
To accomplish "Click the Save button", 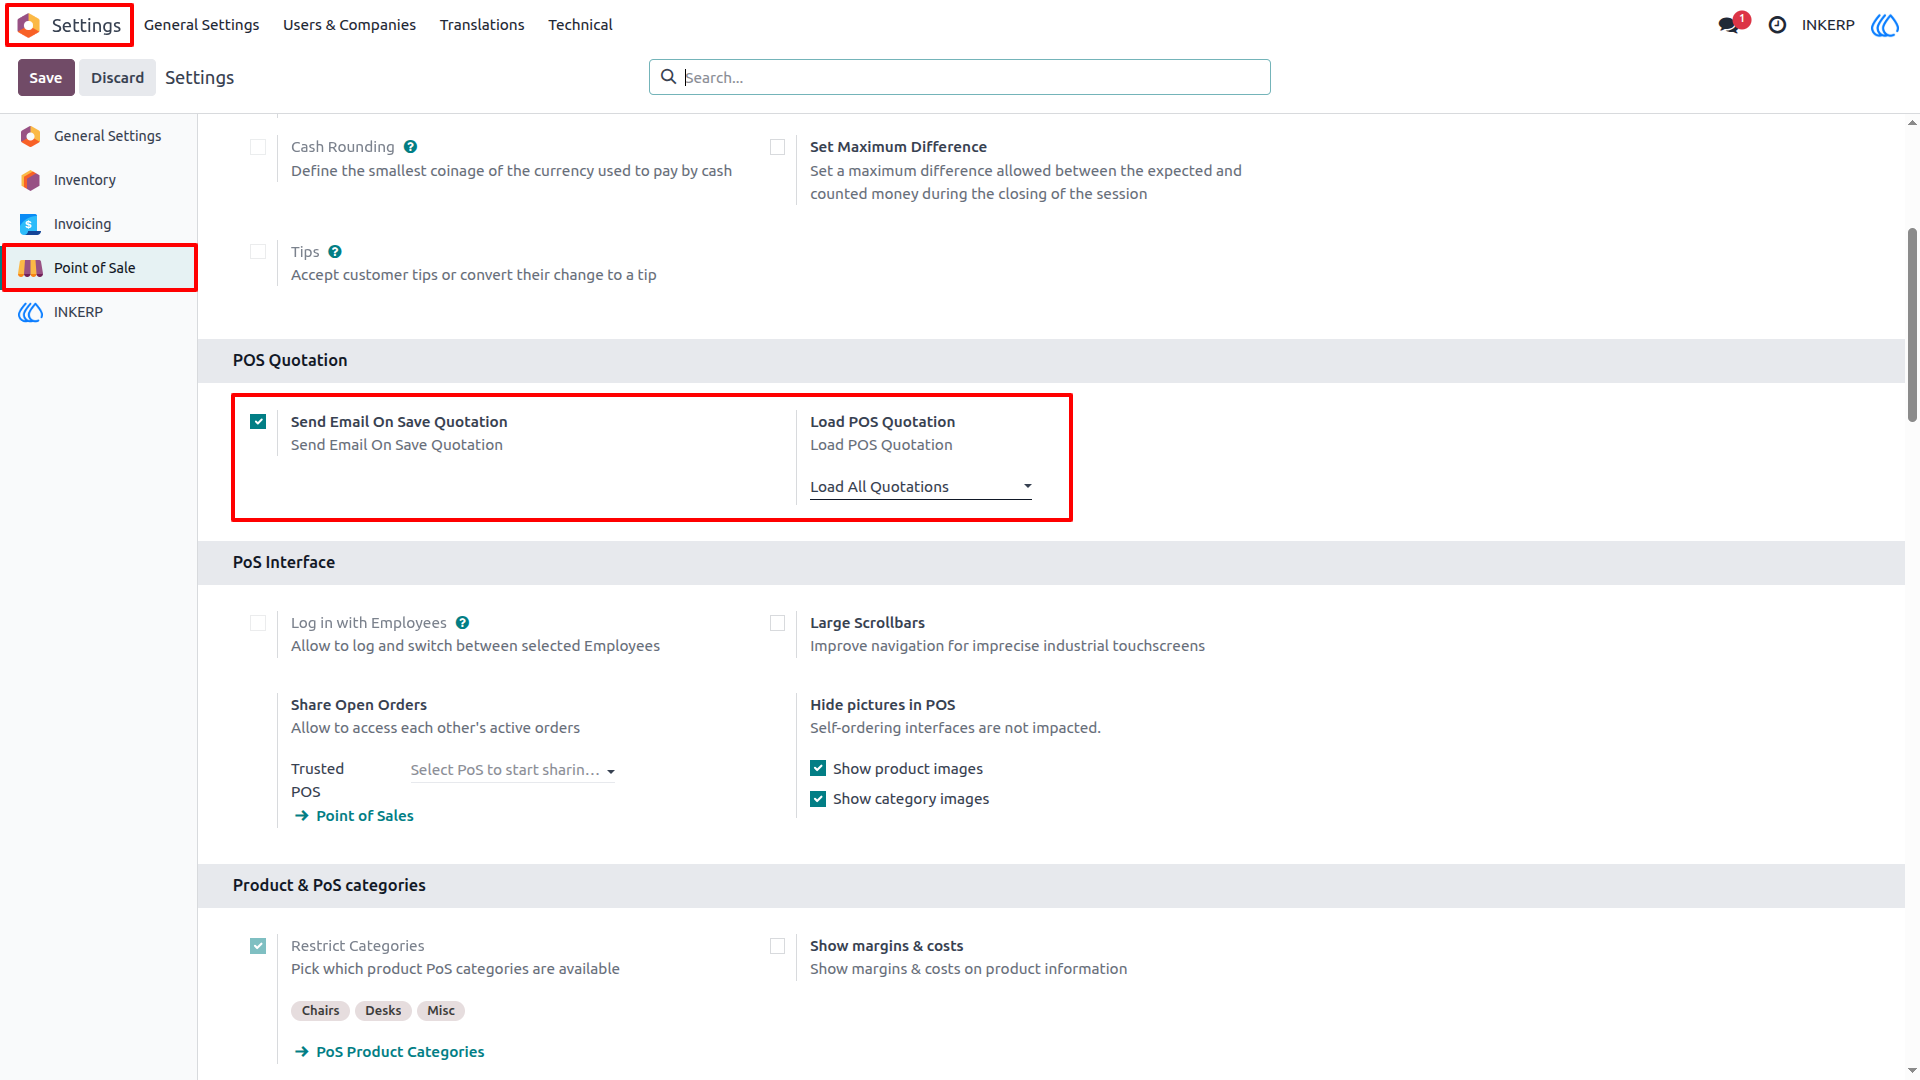I will (x=46, y=78).
